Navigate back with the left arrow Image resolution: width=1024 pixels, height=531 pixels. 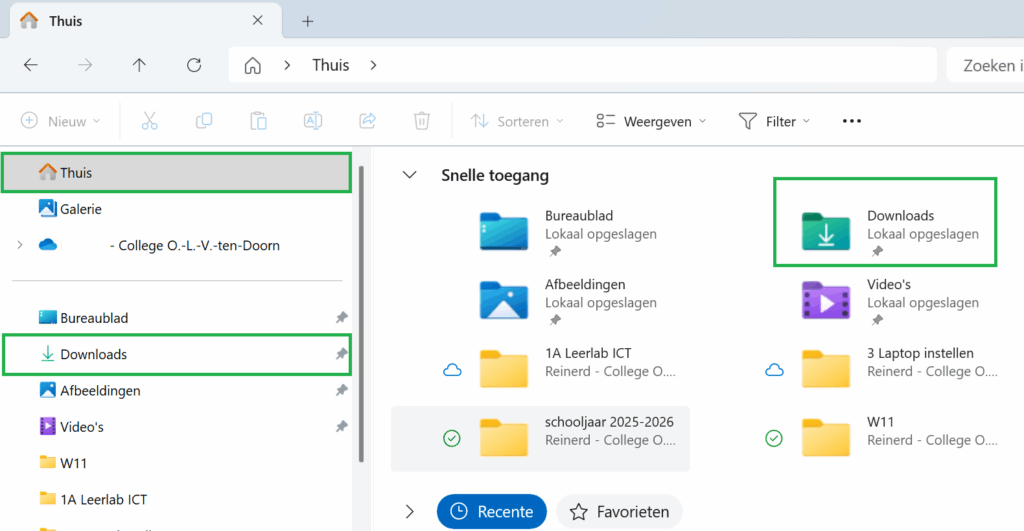[31, 65]
